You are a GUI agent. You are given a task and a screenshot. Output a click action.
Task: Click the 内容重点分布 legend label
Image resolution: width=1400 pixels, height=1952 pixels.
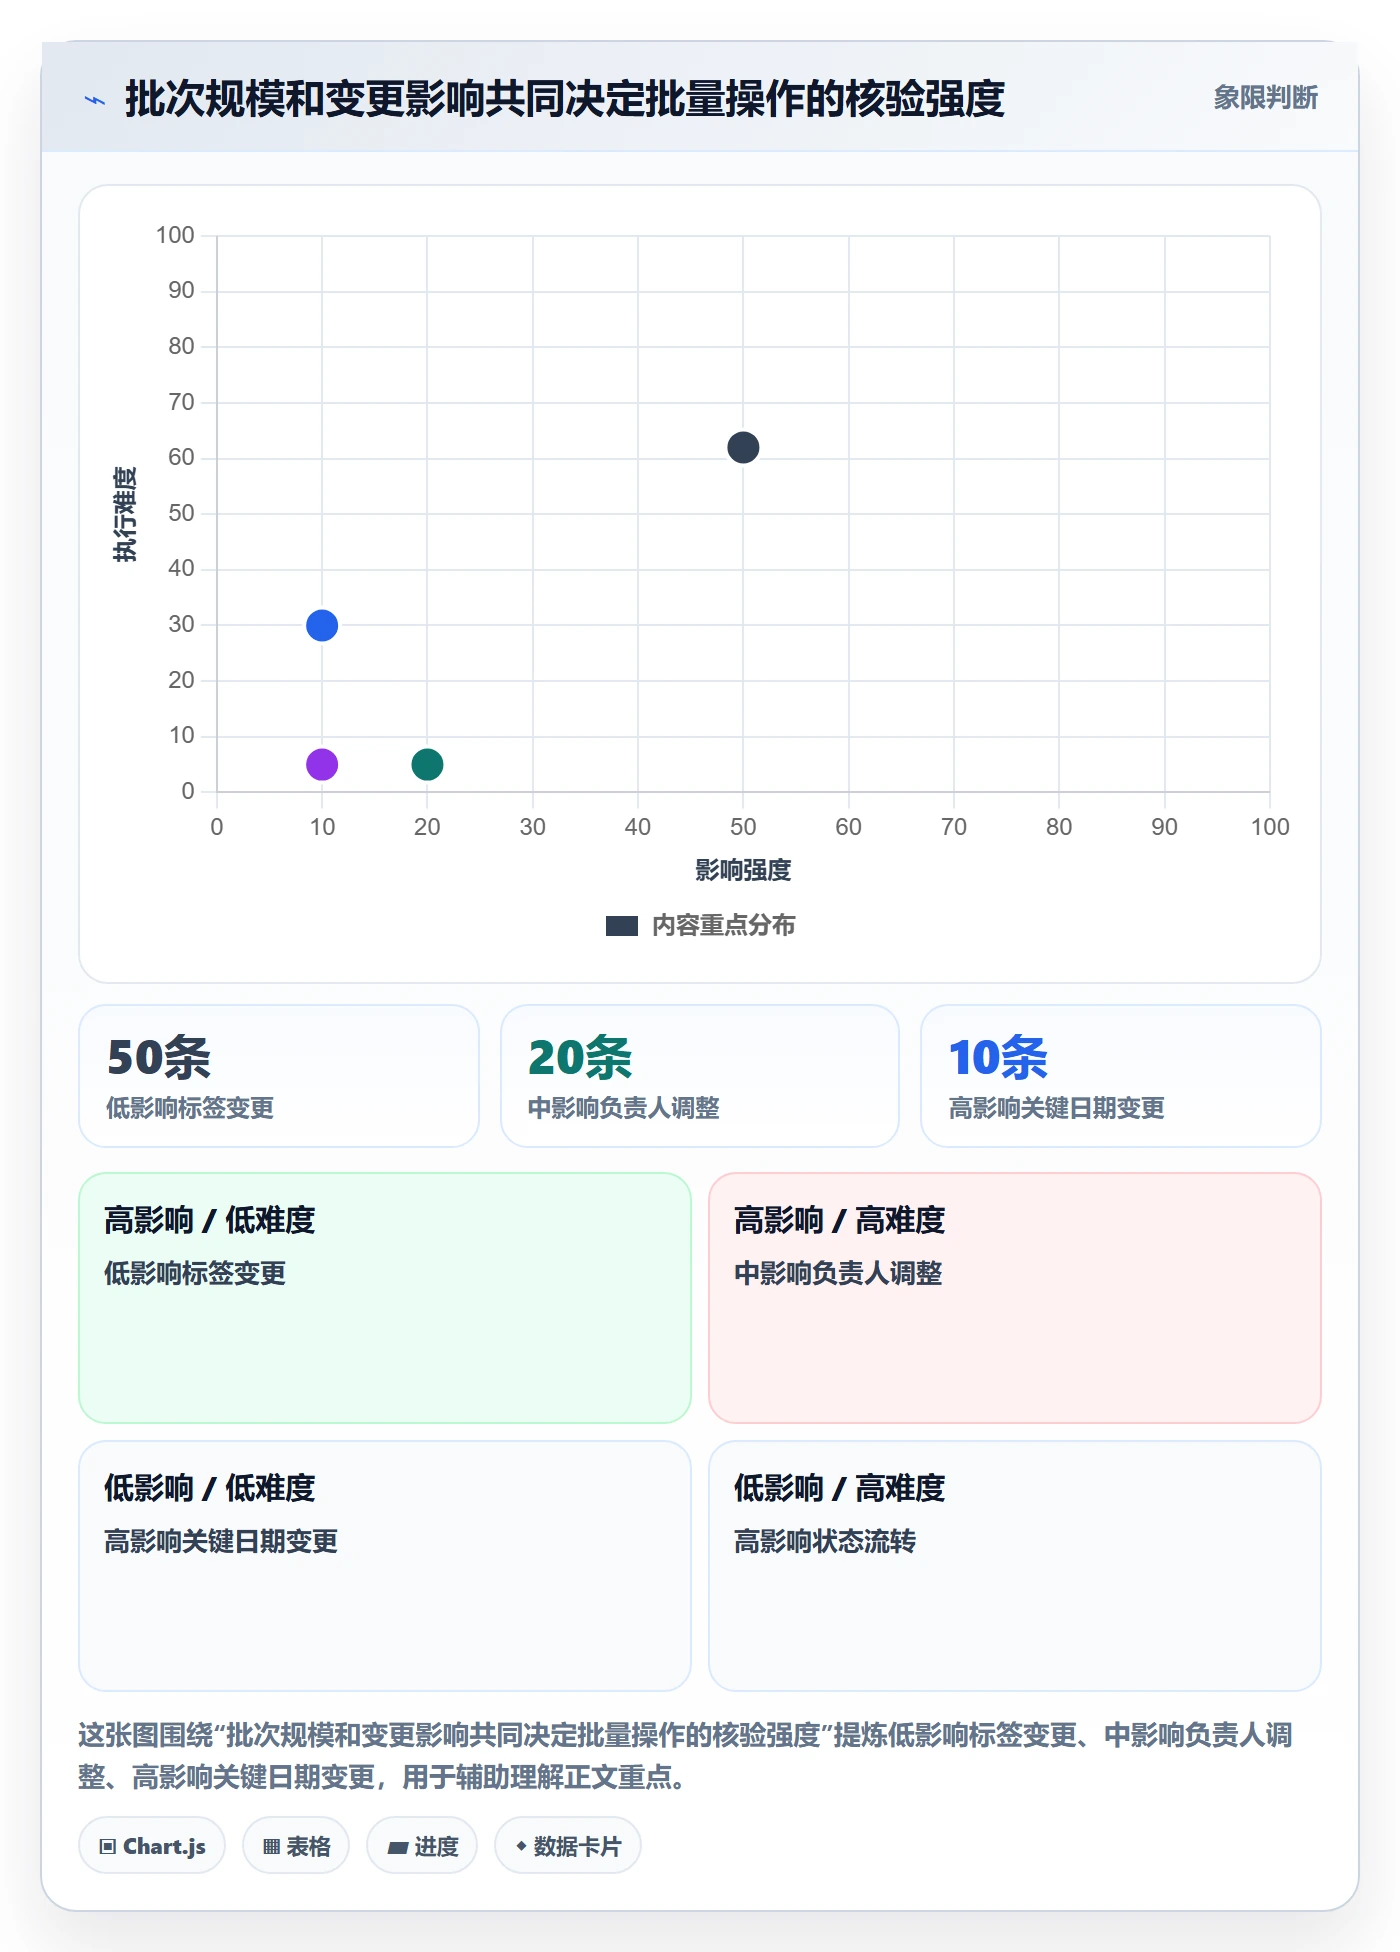pos(723,926)
